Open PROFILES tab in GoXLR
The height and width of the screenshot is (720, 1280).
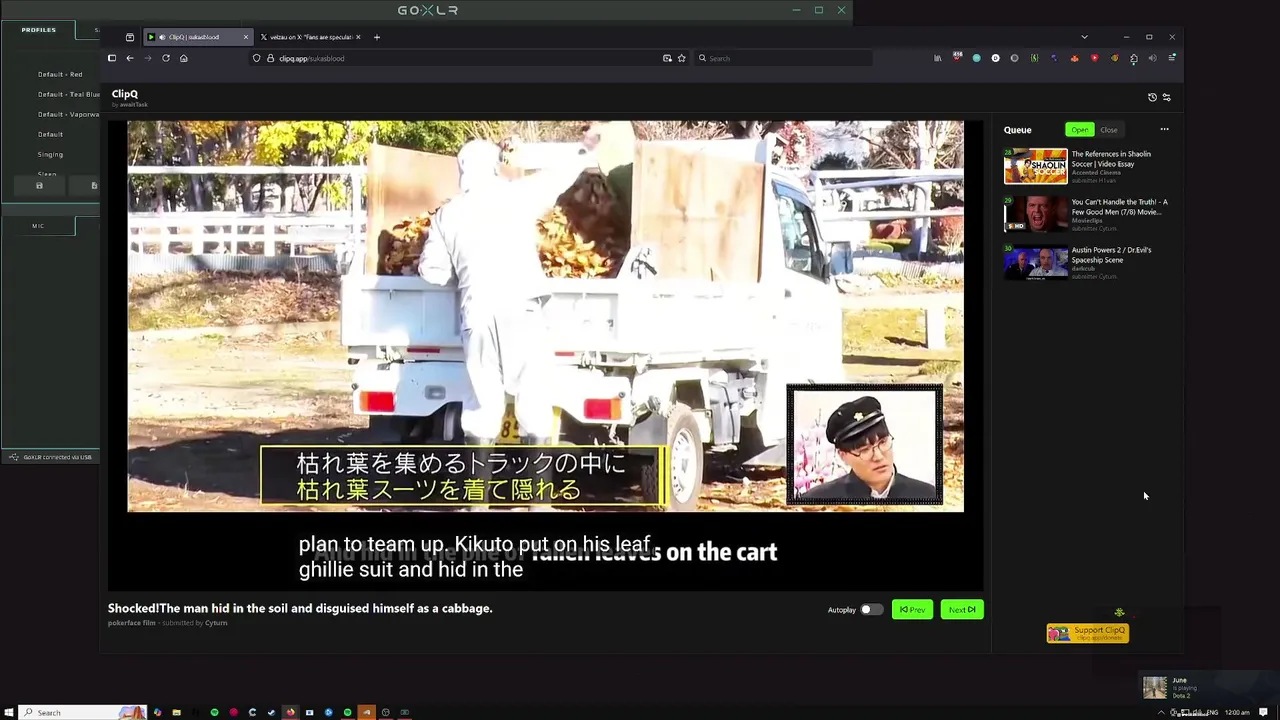(x=38, y=30)
